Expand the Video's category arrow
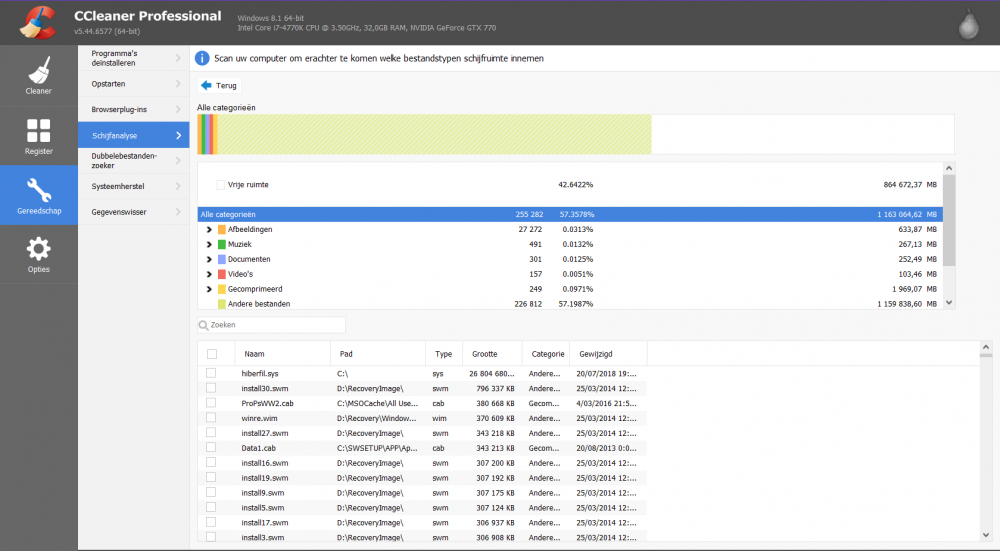1000x551 pixels. (209, 274)
